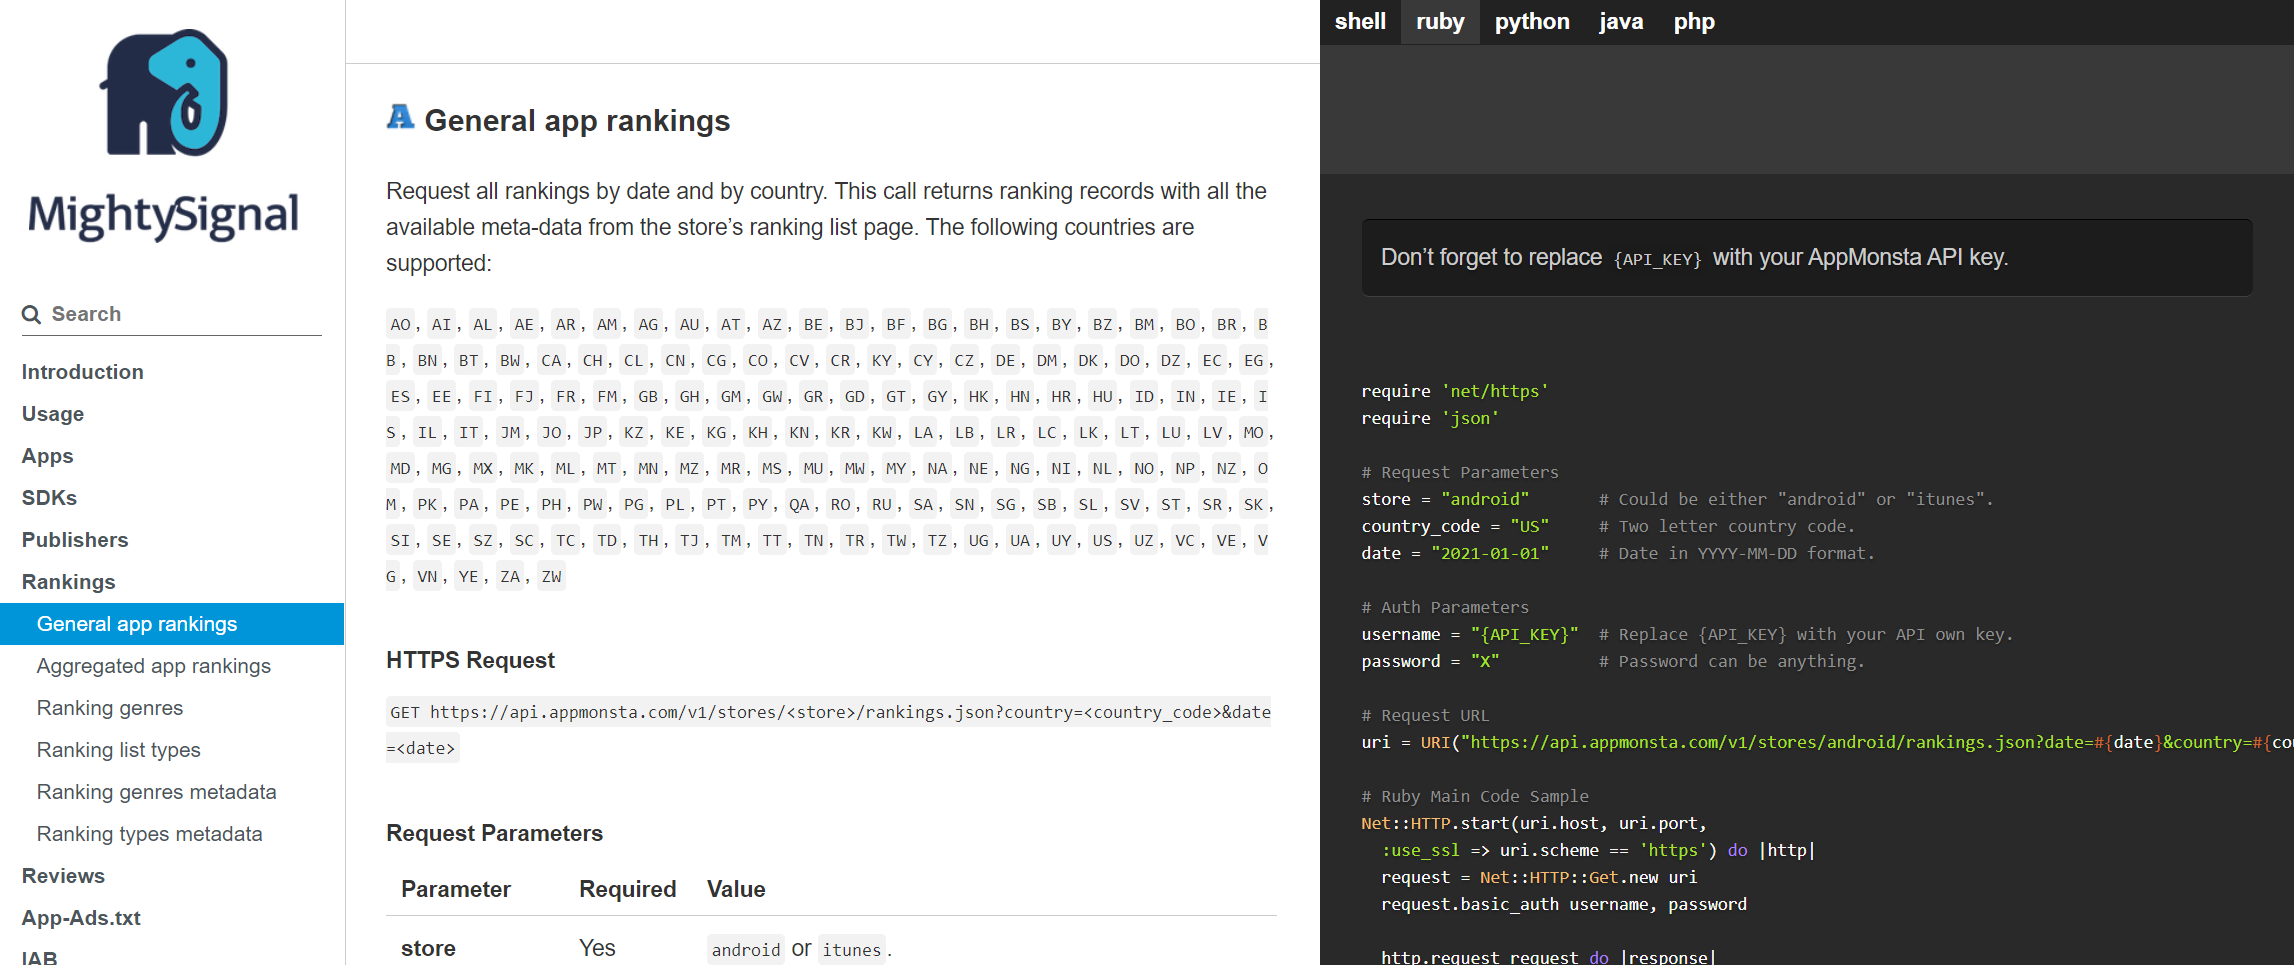2294x965 pixels.
Task: Select General app rankings in sidebar
Action: click(172, 624)
